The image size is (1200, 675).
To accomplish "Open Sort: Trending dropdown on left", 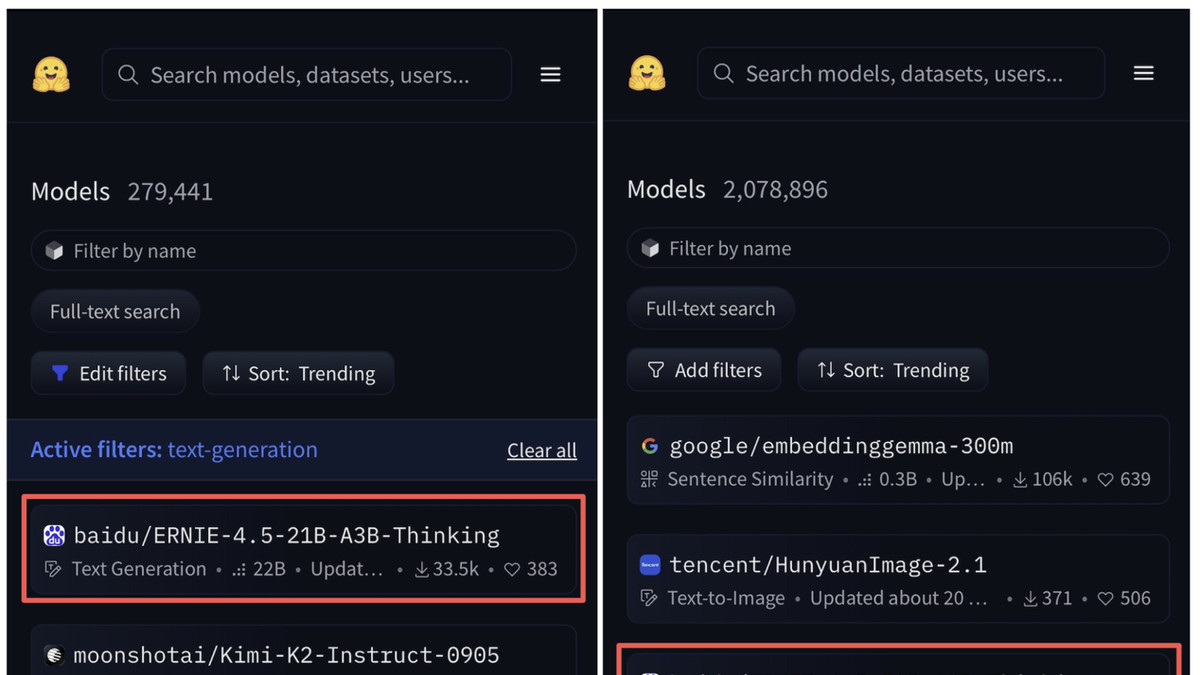I will point(298,373).
